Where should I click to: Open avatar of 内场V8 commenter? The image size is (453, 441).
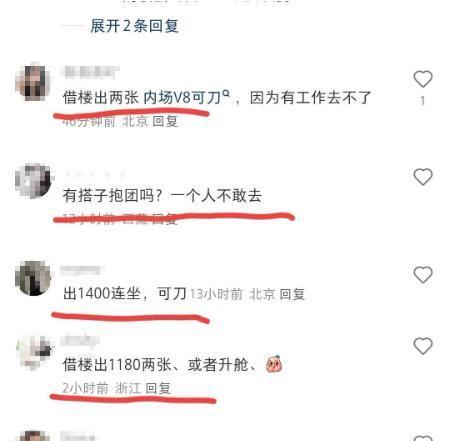[33, 81]
